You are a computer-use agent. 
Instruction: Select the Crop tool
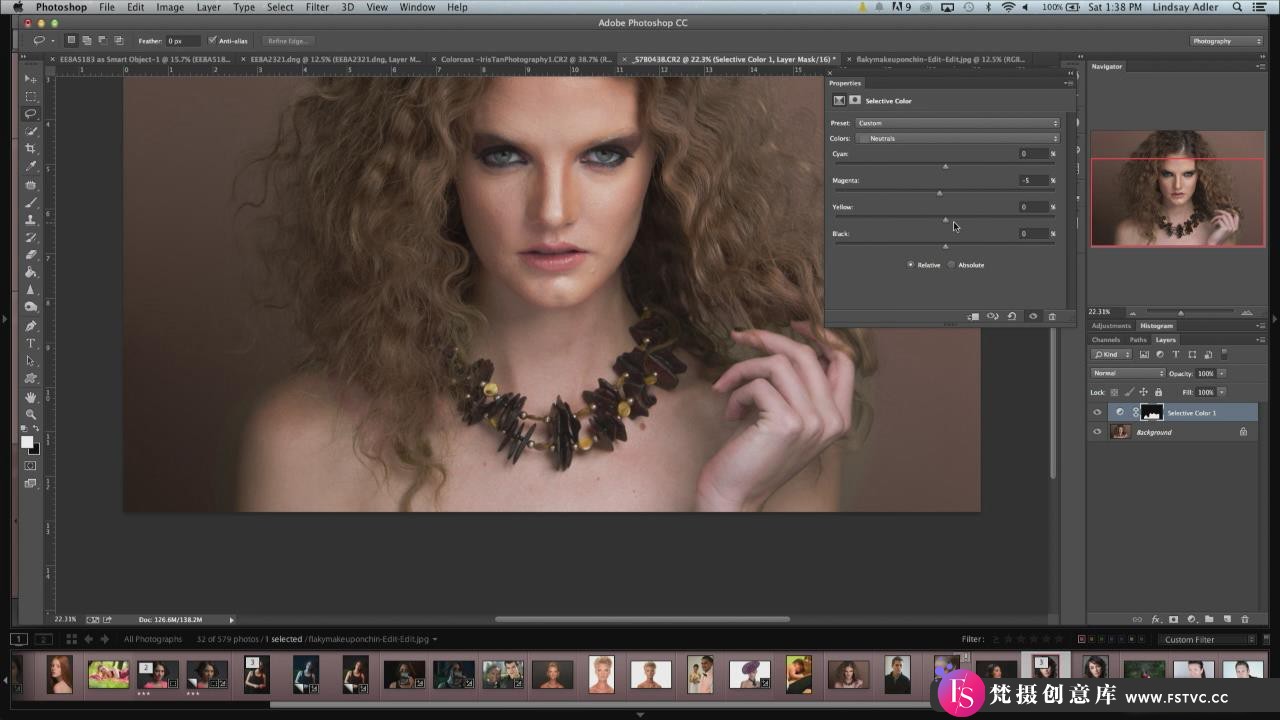point(31,149)
